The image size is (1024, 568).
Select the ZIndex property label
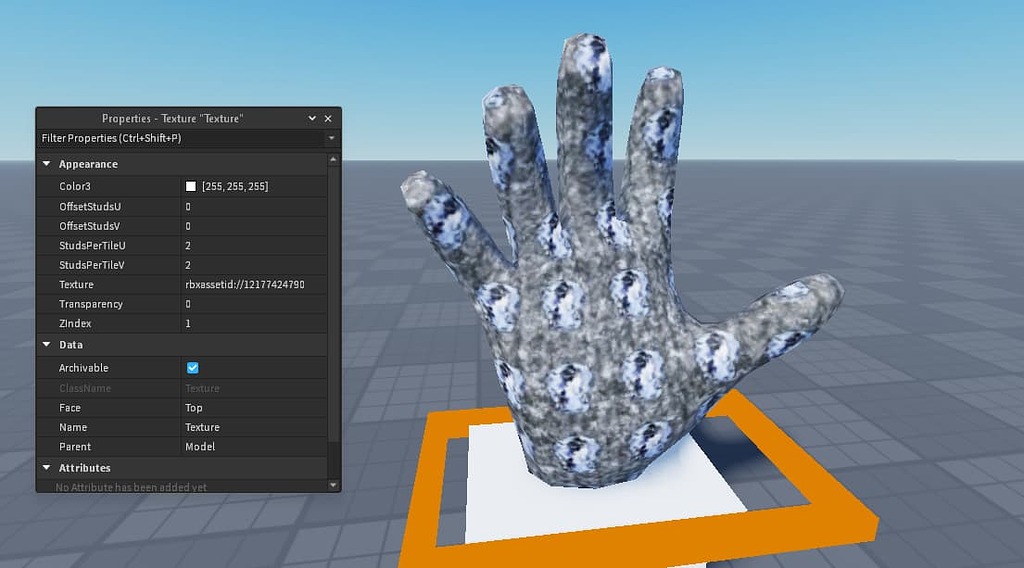coord(75,323)
